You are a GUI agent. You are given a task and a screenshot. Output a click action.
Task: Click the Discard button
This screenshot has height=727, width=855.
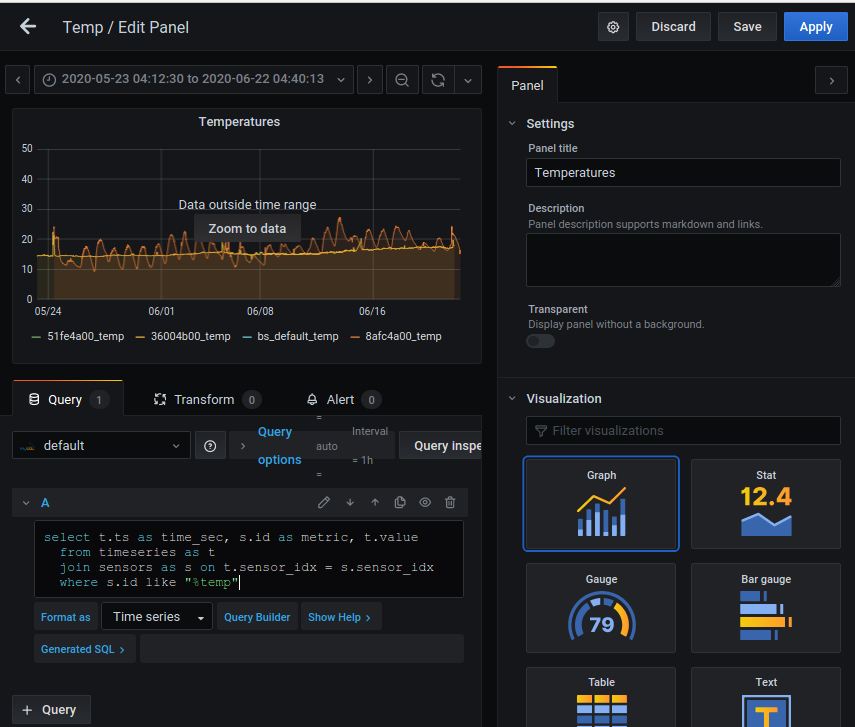pos(673,27)
